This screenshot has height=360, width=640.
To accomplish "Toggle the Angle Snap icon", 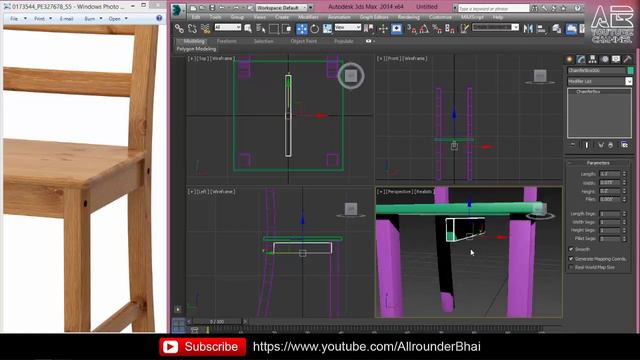I will [x=424, y=29].
